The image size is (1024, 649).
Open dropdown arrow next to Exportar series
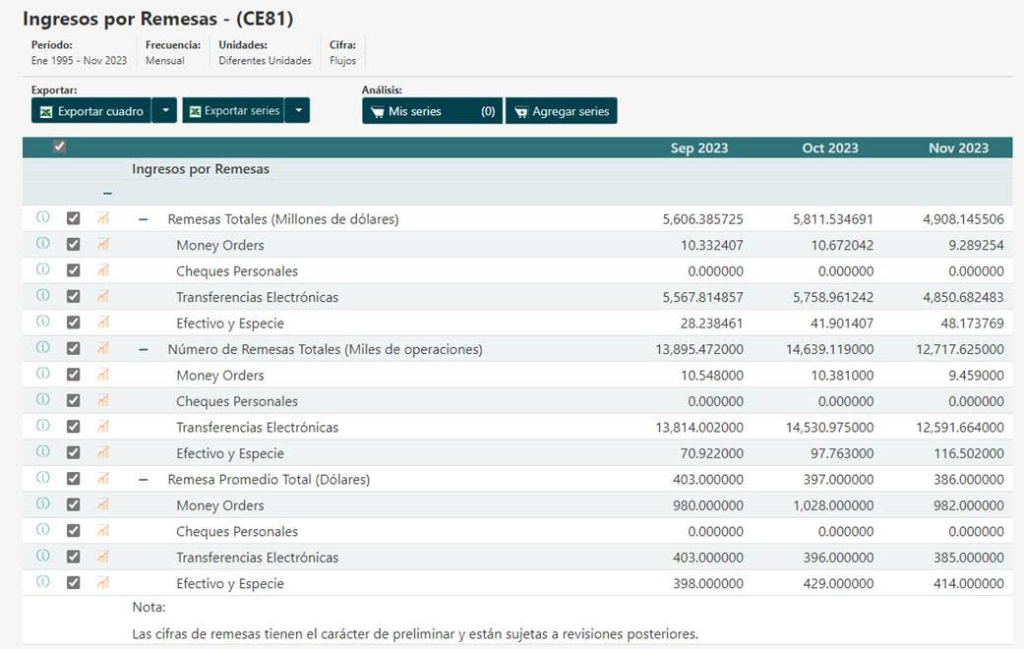(x=297, y=111)
